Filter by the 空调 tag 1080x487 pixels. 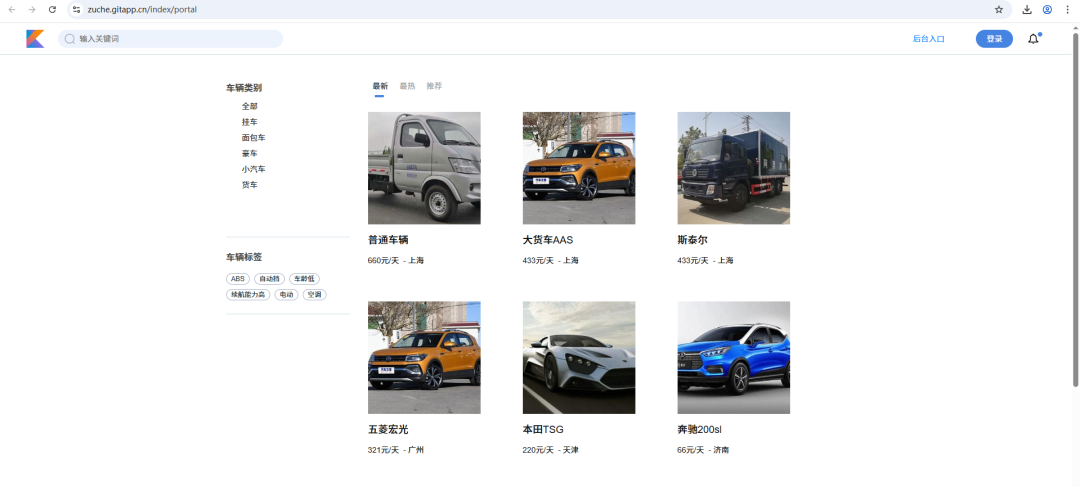click(315, 295)
